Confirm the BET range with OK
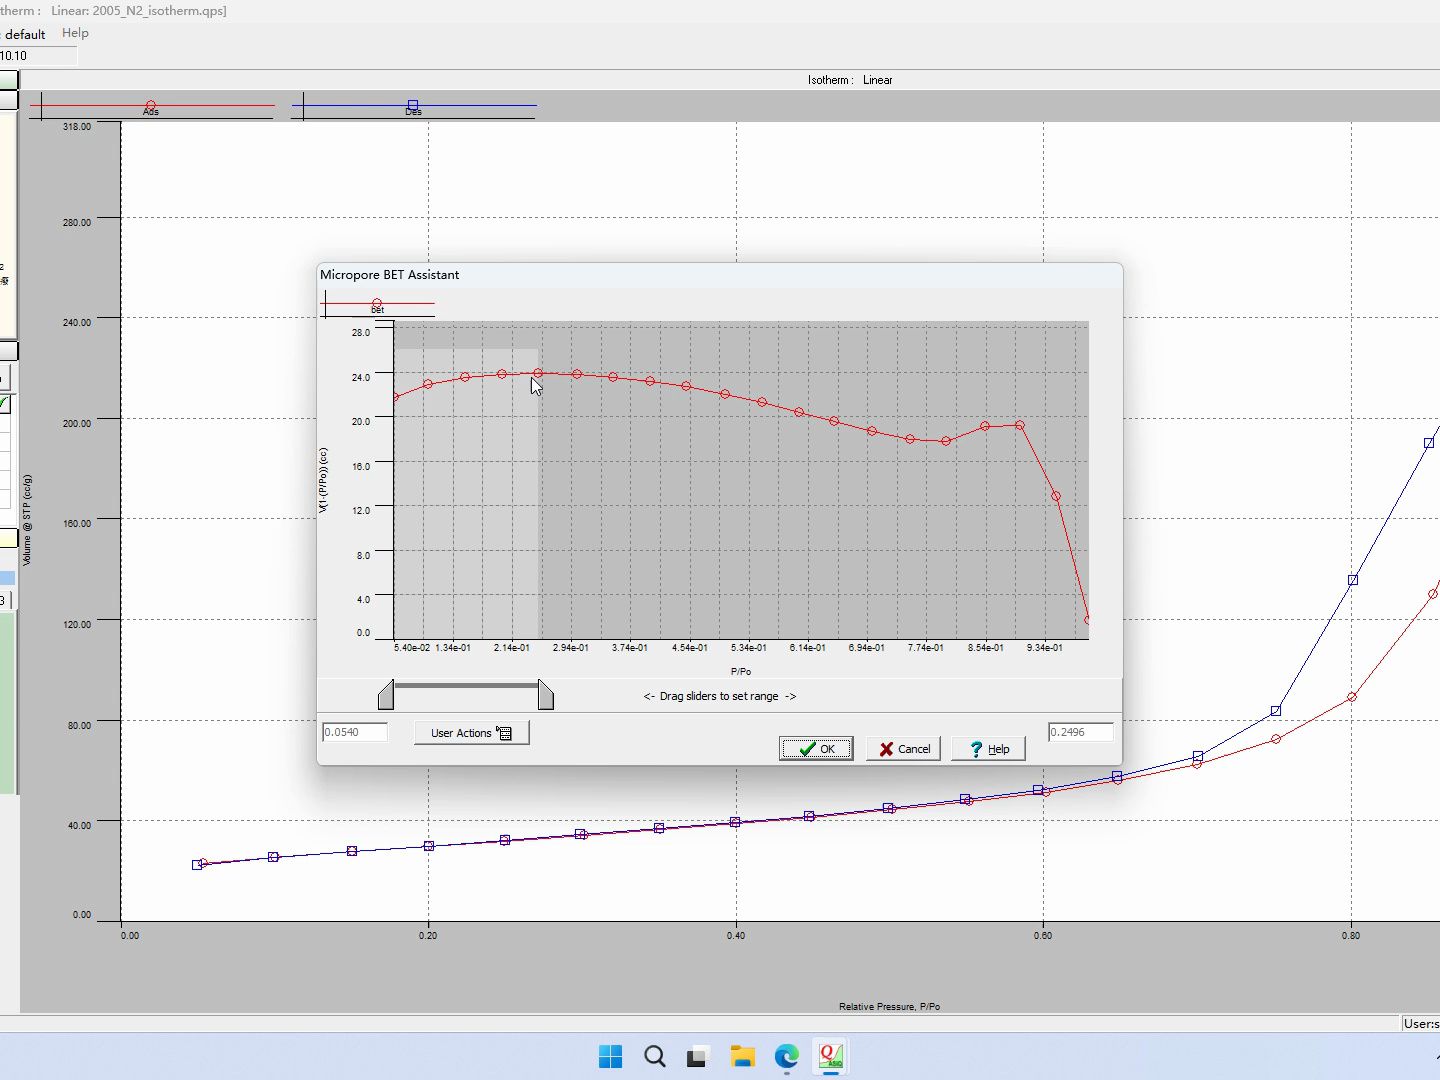 pyautogui.click(x=816, y=748)
